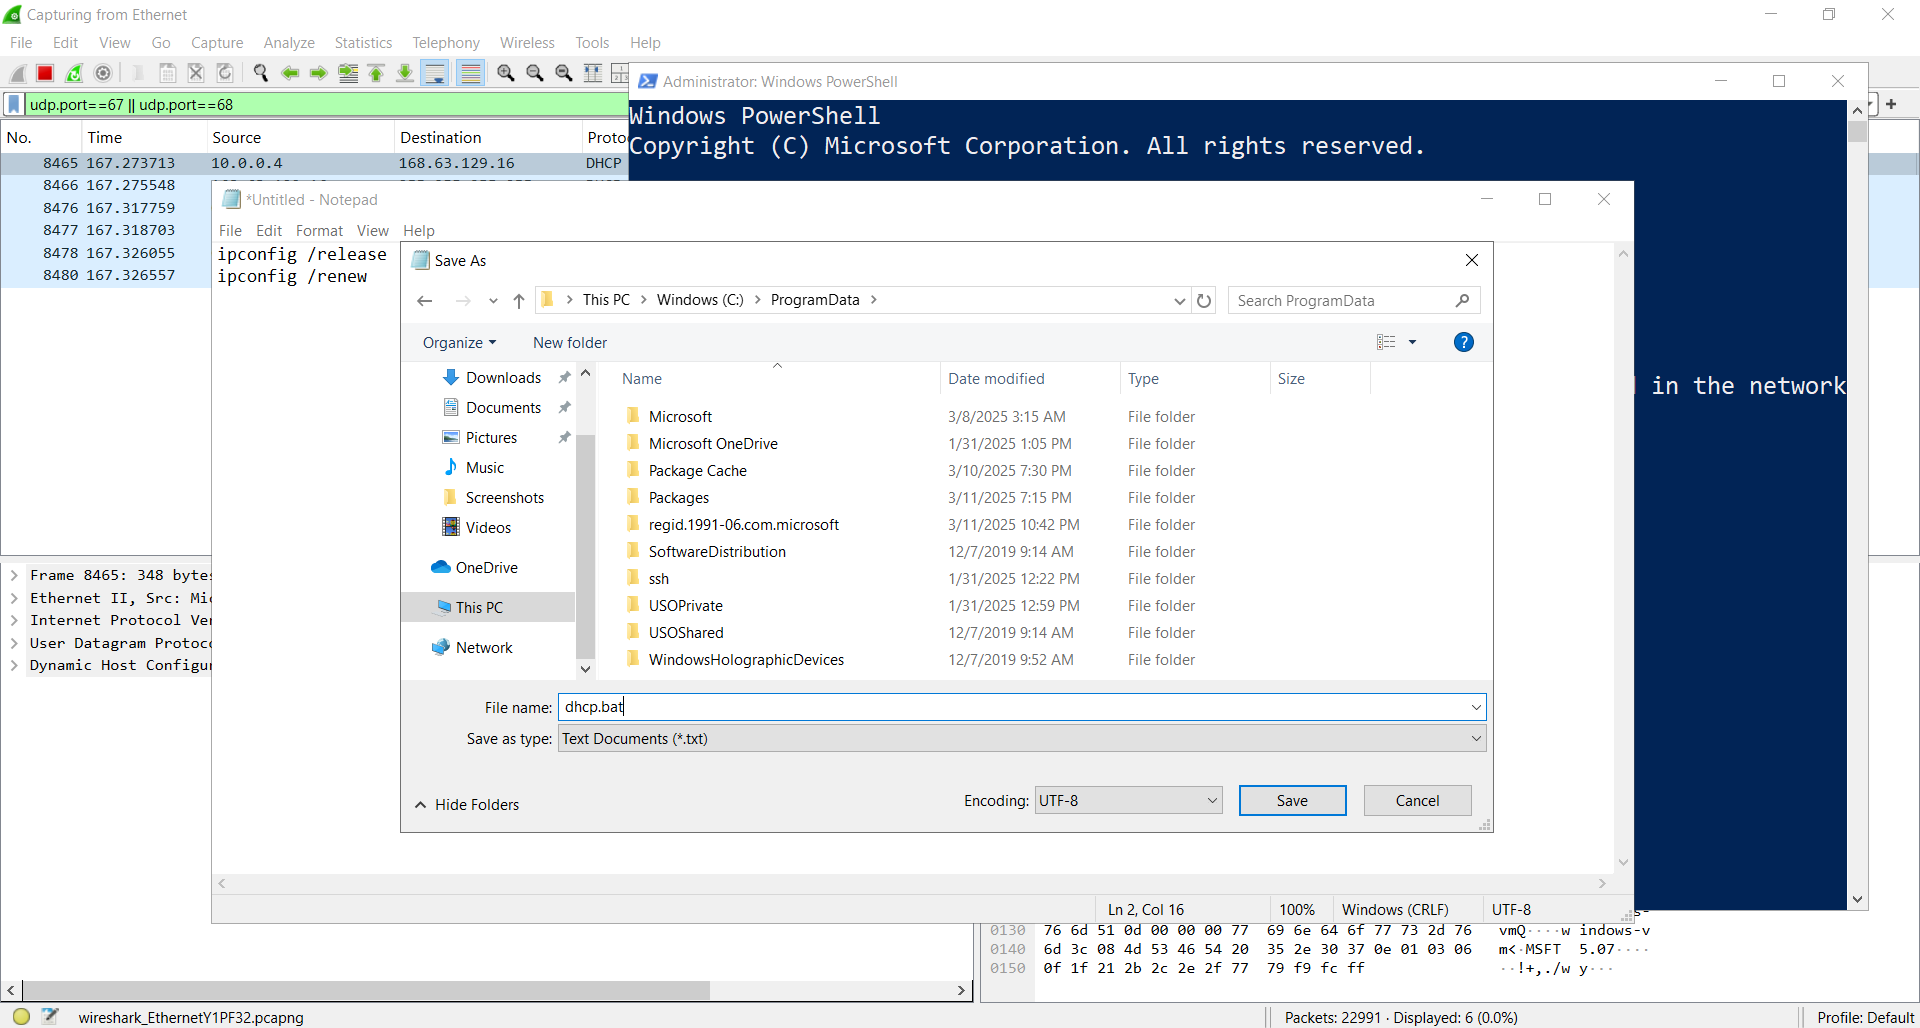Open Wireshark capture options gear
Screen dimensions: 1920x1028
coord(103,73)
